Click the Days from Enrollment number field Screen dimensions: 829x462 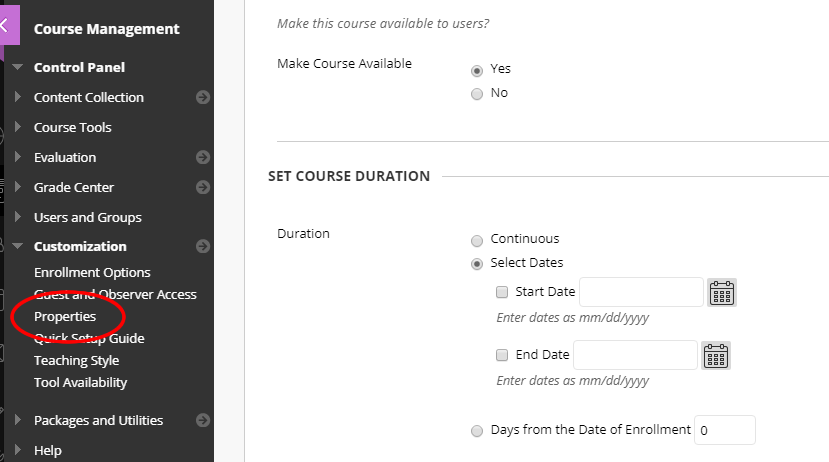[x=724, y=430]
